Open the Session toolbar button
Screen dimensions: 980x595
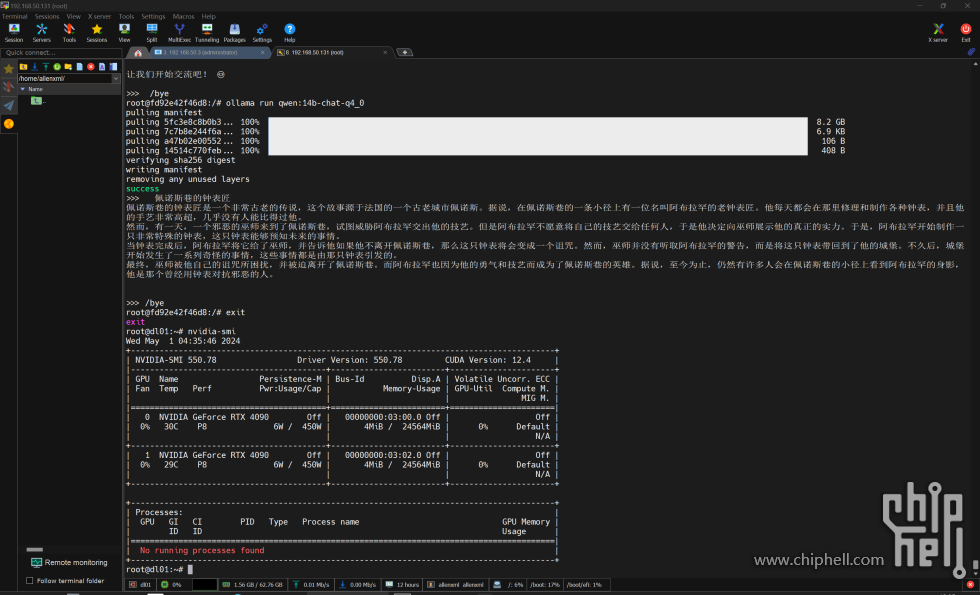point(14,32)
